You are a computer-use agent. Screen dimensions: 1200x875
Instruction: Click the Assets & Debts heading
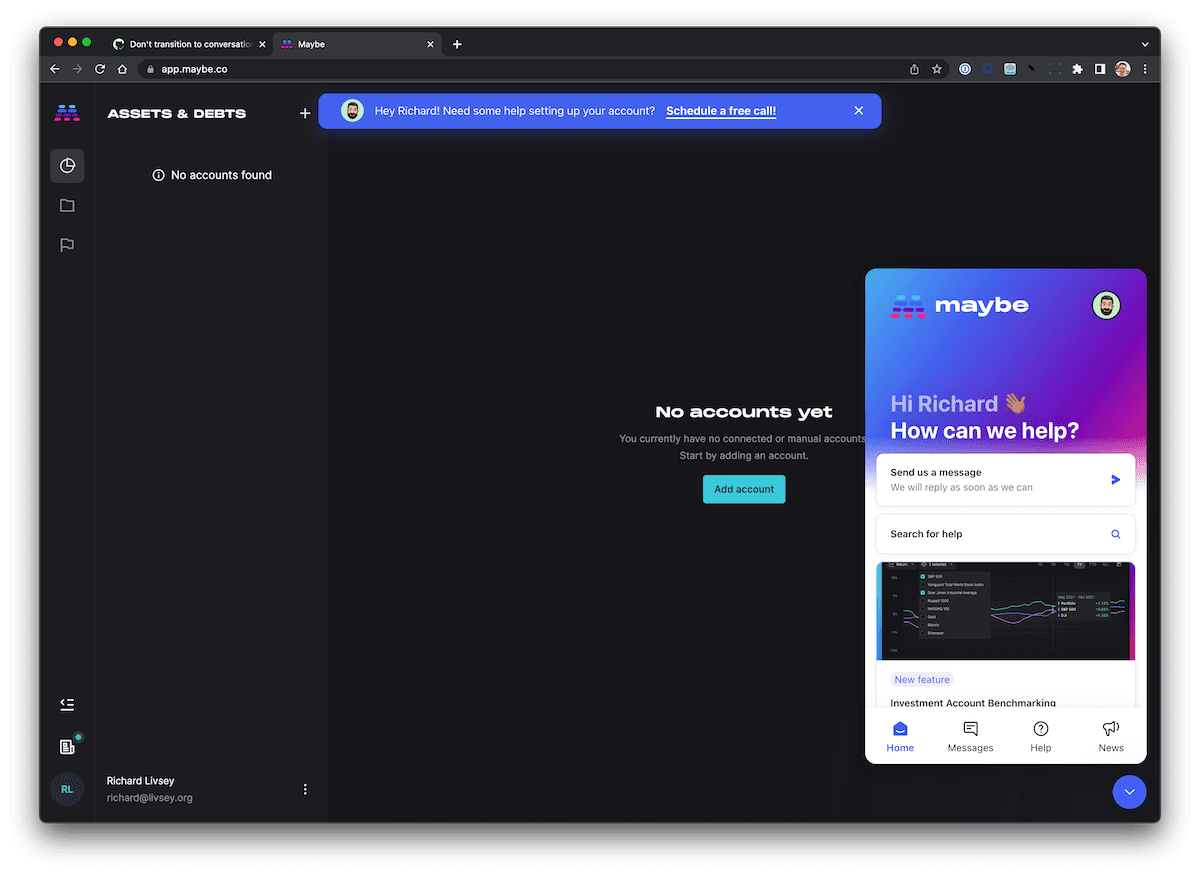click(177, 113)
